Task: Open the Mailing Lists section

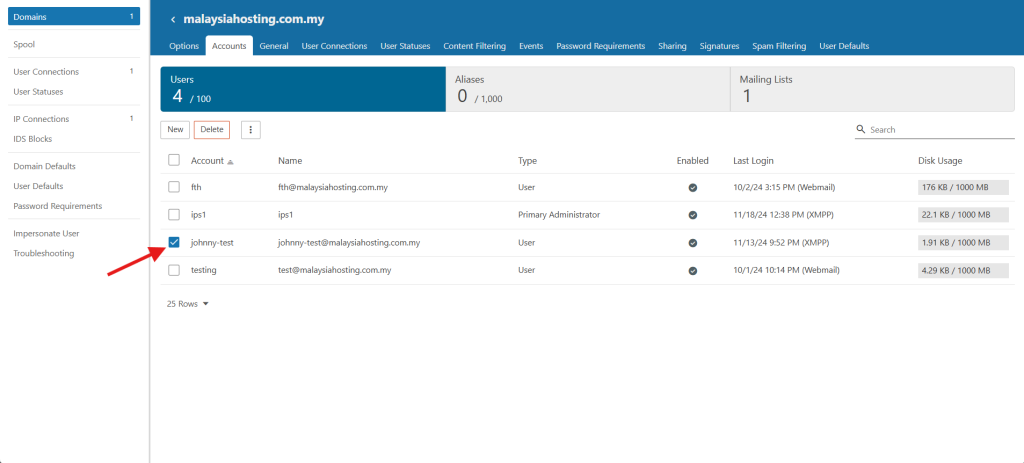Action: click(872, 89)
